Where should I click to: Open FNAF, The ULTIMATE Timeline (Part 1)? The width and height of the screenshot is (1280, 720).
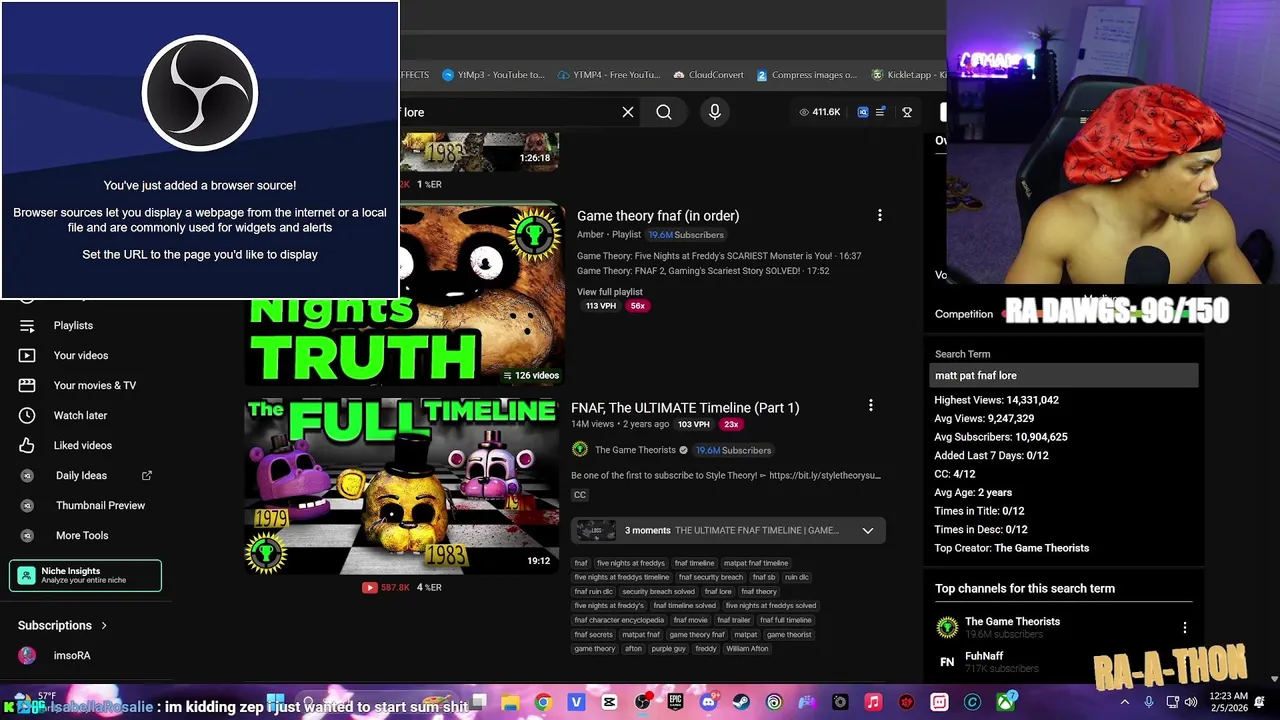pyautogui.click(x=685, y=408)
